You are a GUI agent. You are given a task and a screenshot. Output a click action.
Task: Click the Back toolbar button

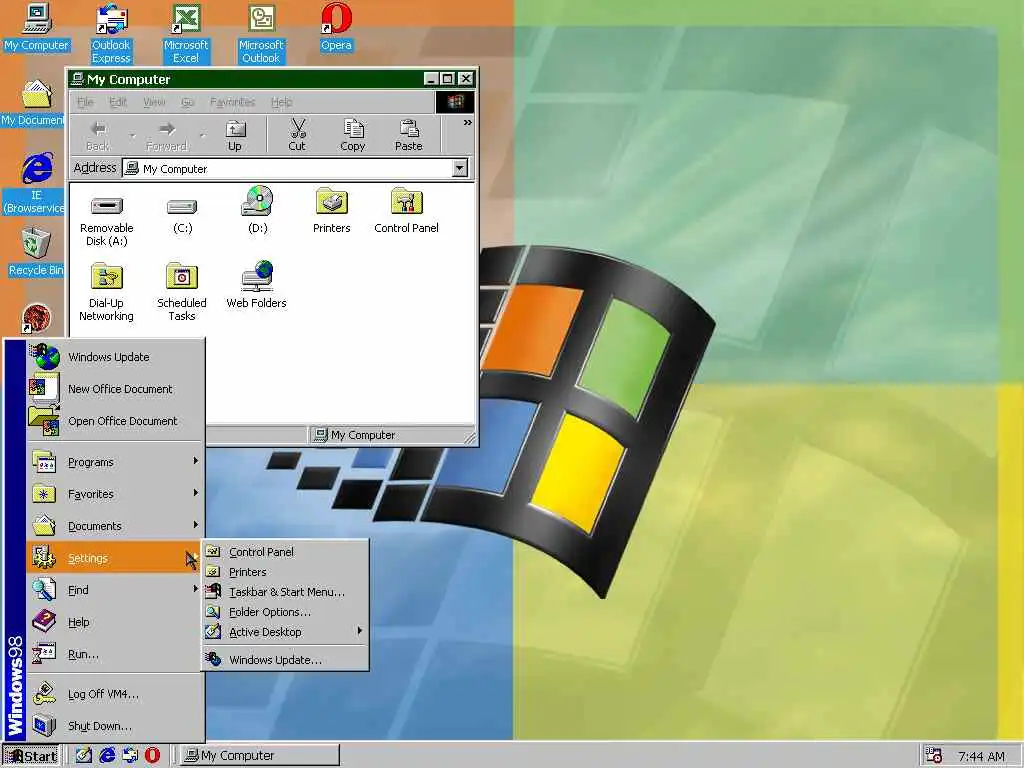point(98,136)
